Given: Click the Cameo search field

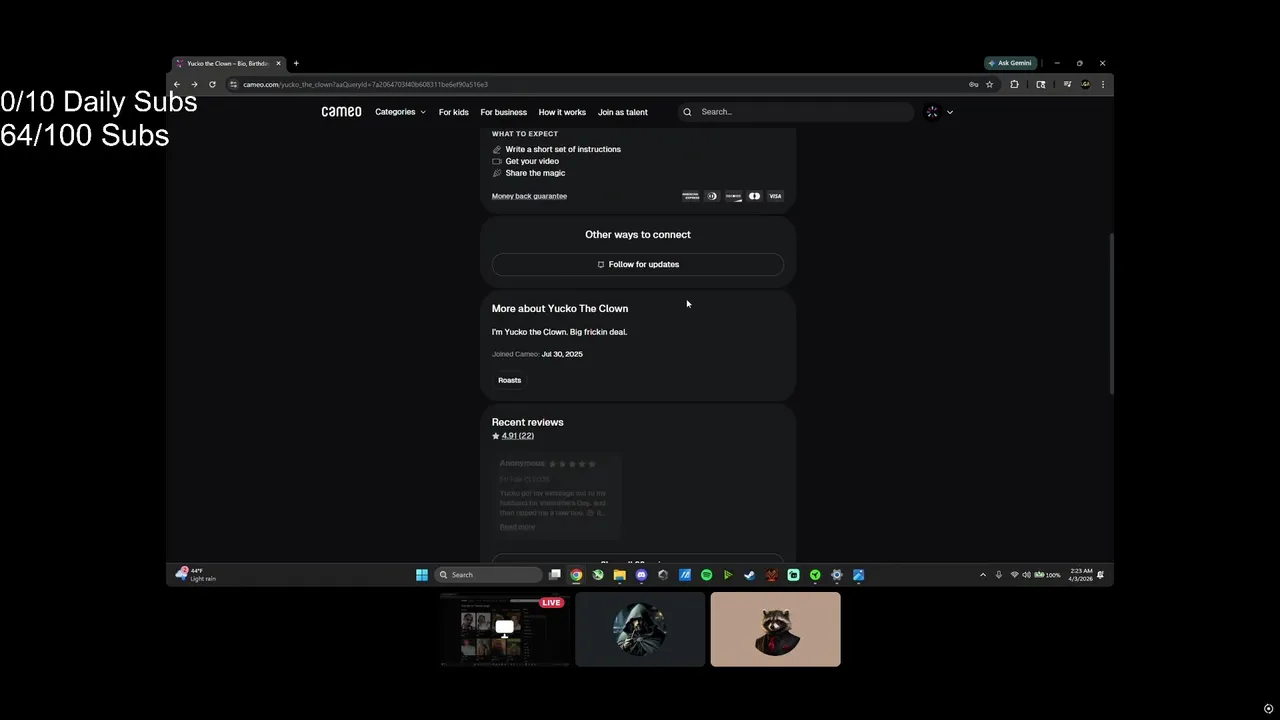Looking at the screenshot, I should click(796, 112).
